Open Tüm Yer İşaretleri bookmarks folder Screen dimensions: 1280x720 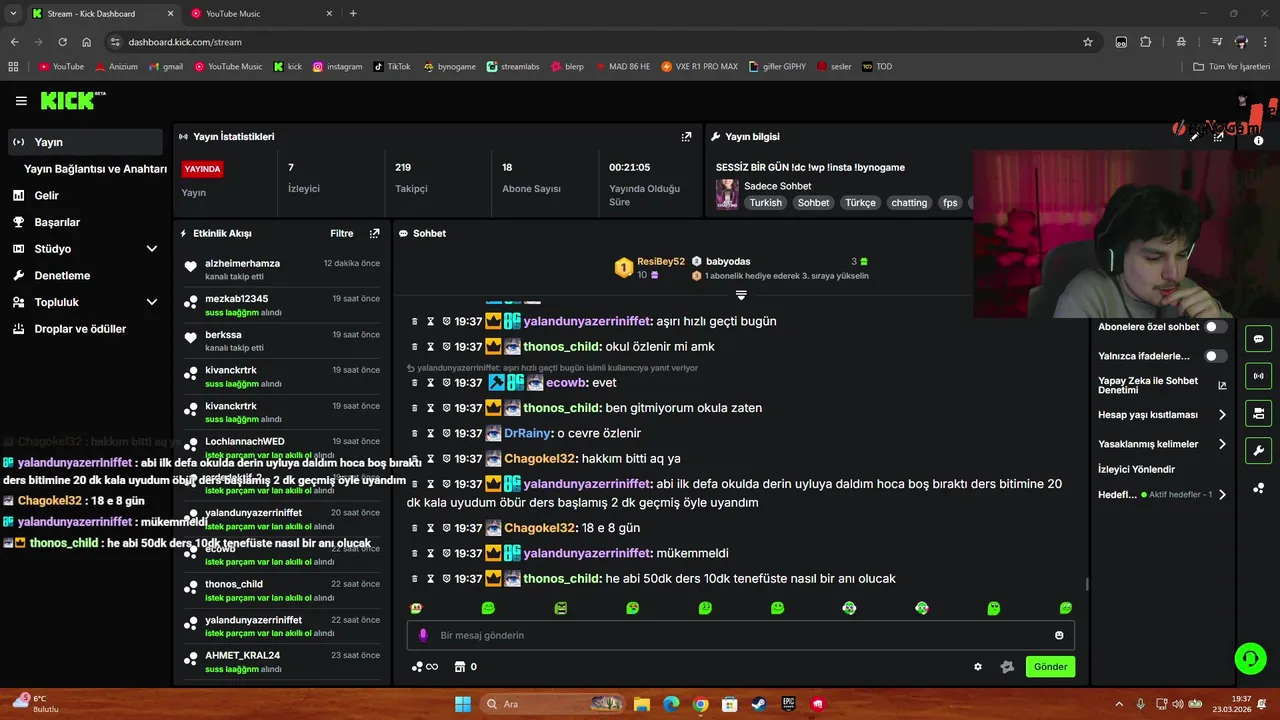pyautogui.click(x=1232, y=67)
